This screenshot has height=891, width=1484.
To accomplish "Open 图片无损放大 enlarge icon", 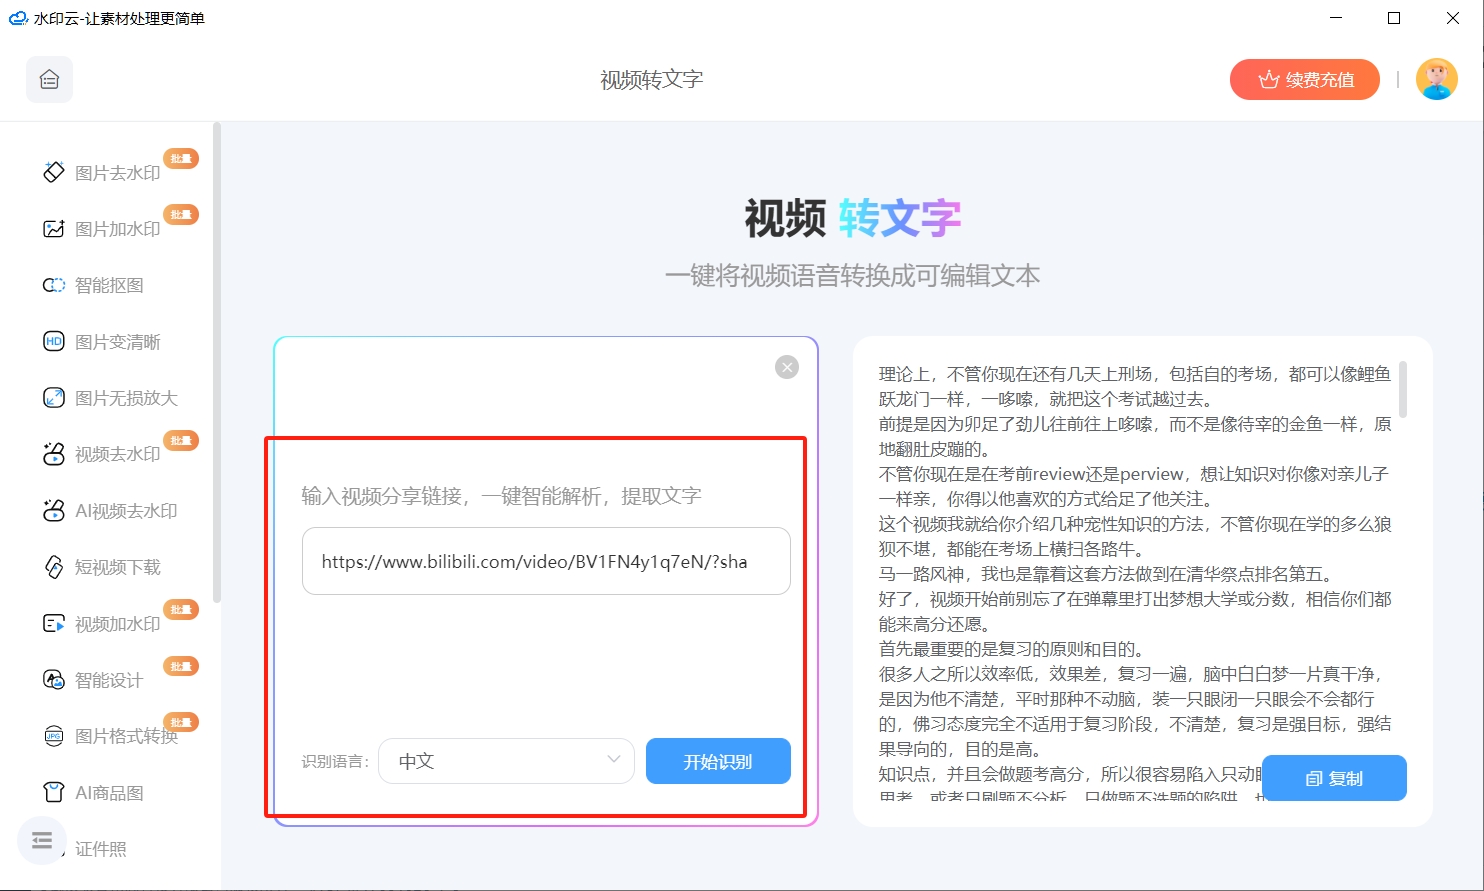I will click(x=54, y=398).
